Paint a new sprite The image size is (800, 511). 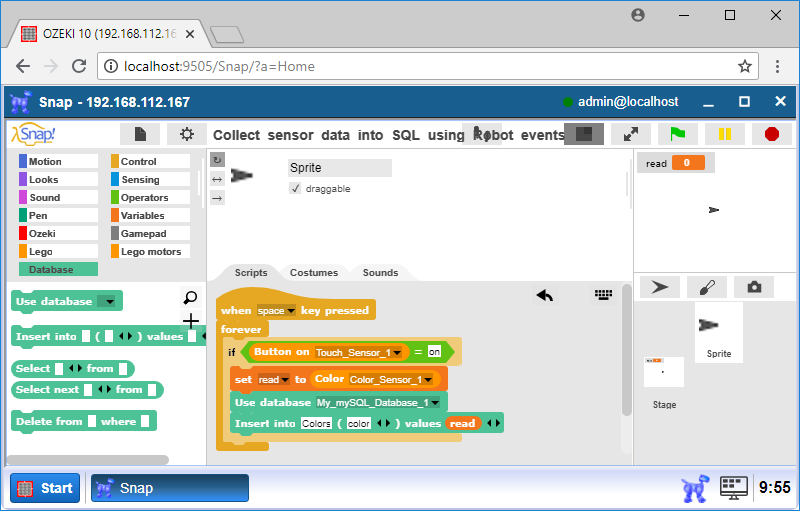(x=707, y=287)
